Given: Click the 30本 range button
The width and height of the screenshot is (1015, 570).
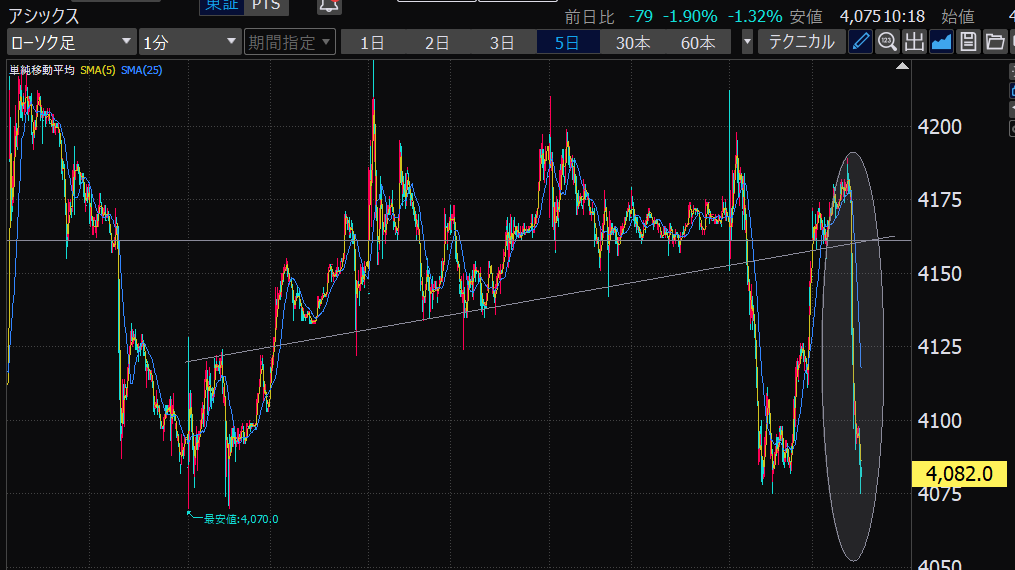Looking at the screenshot, I should click(x=633, y=42).
